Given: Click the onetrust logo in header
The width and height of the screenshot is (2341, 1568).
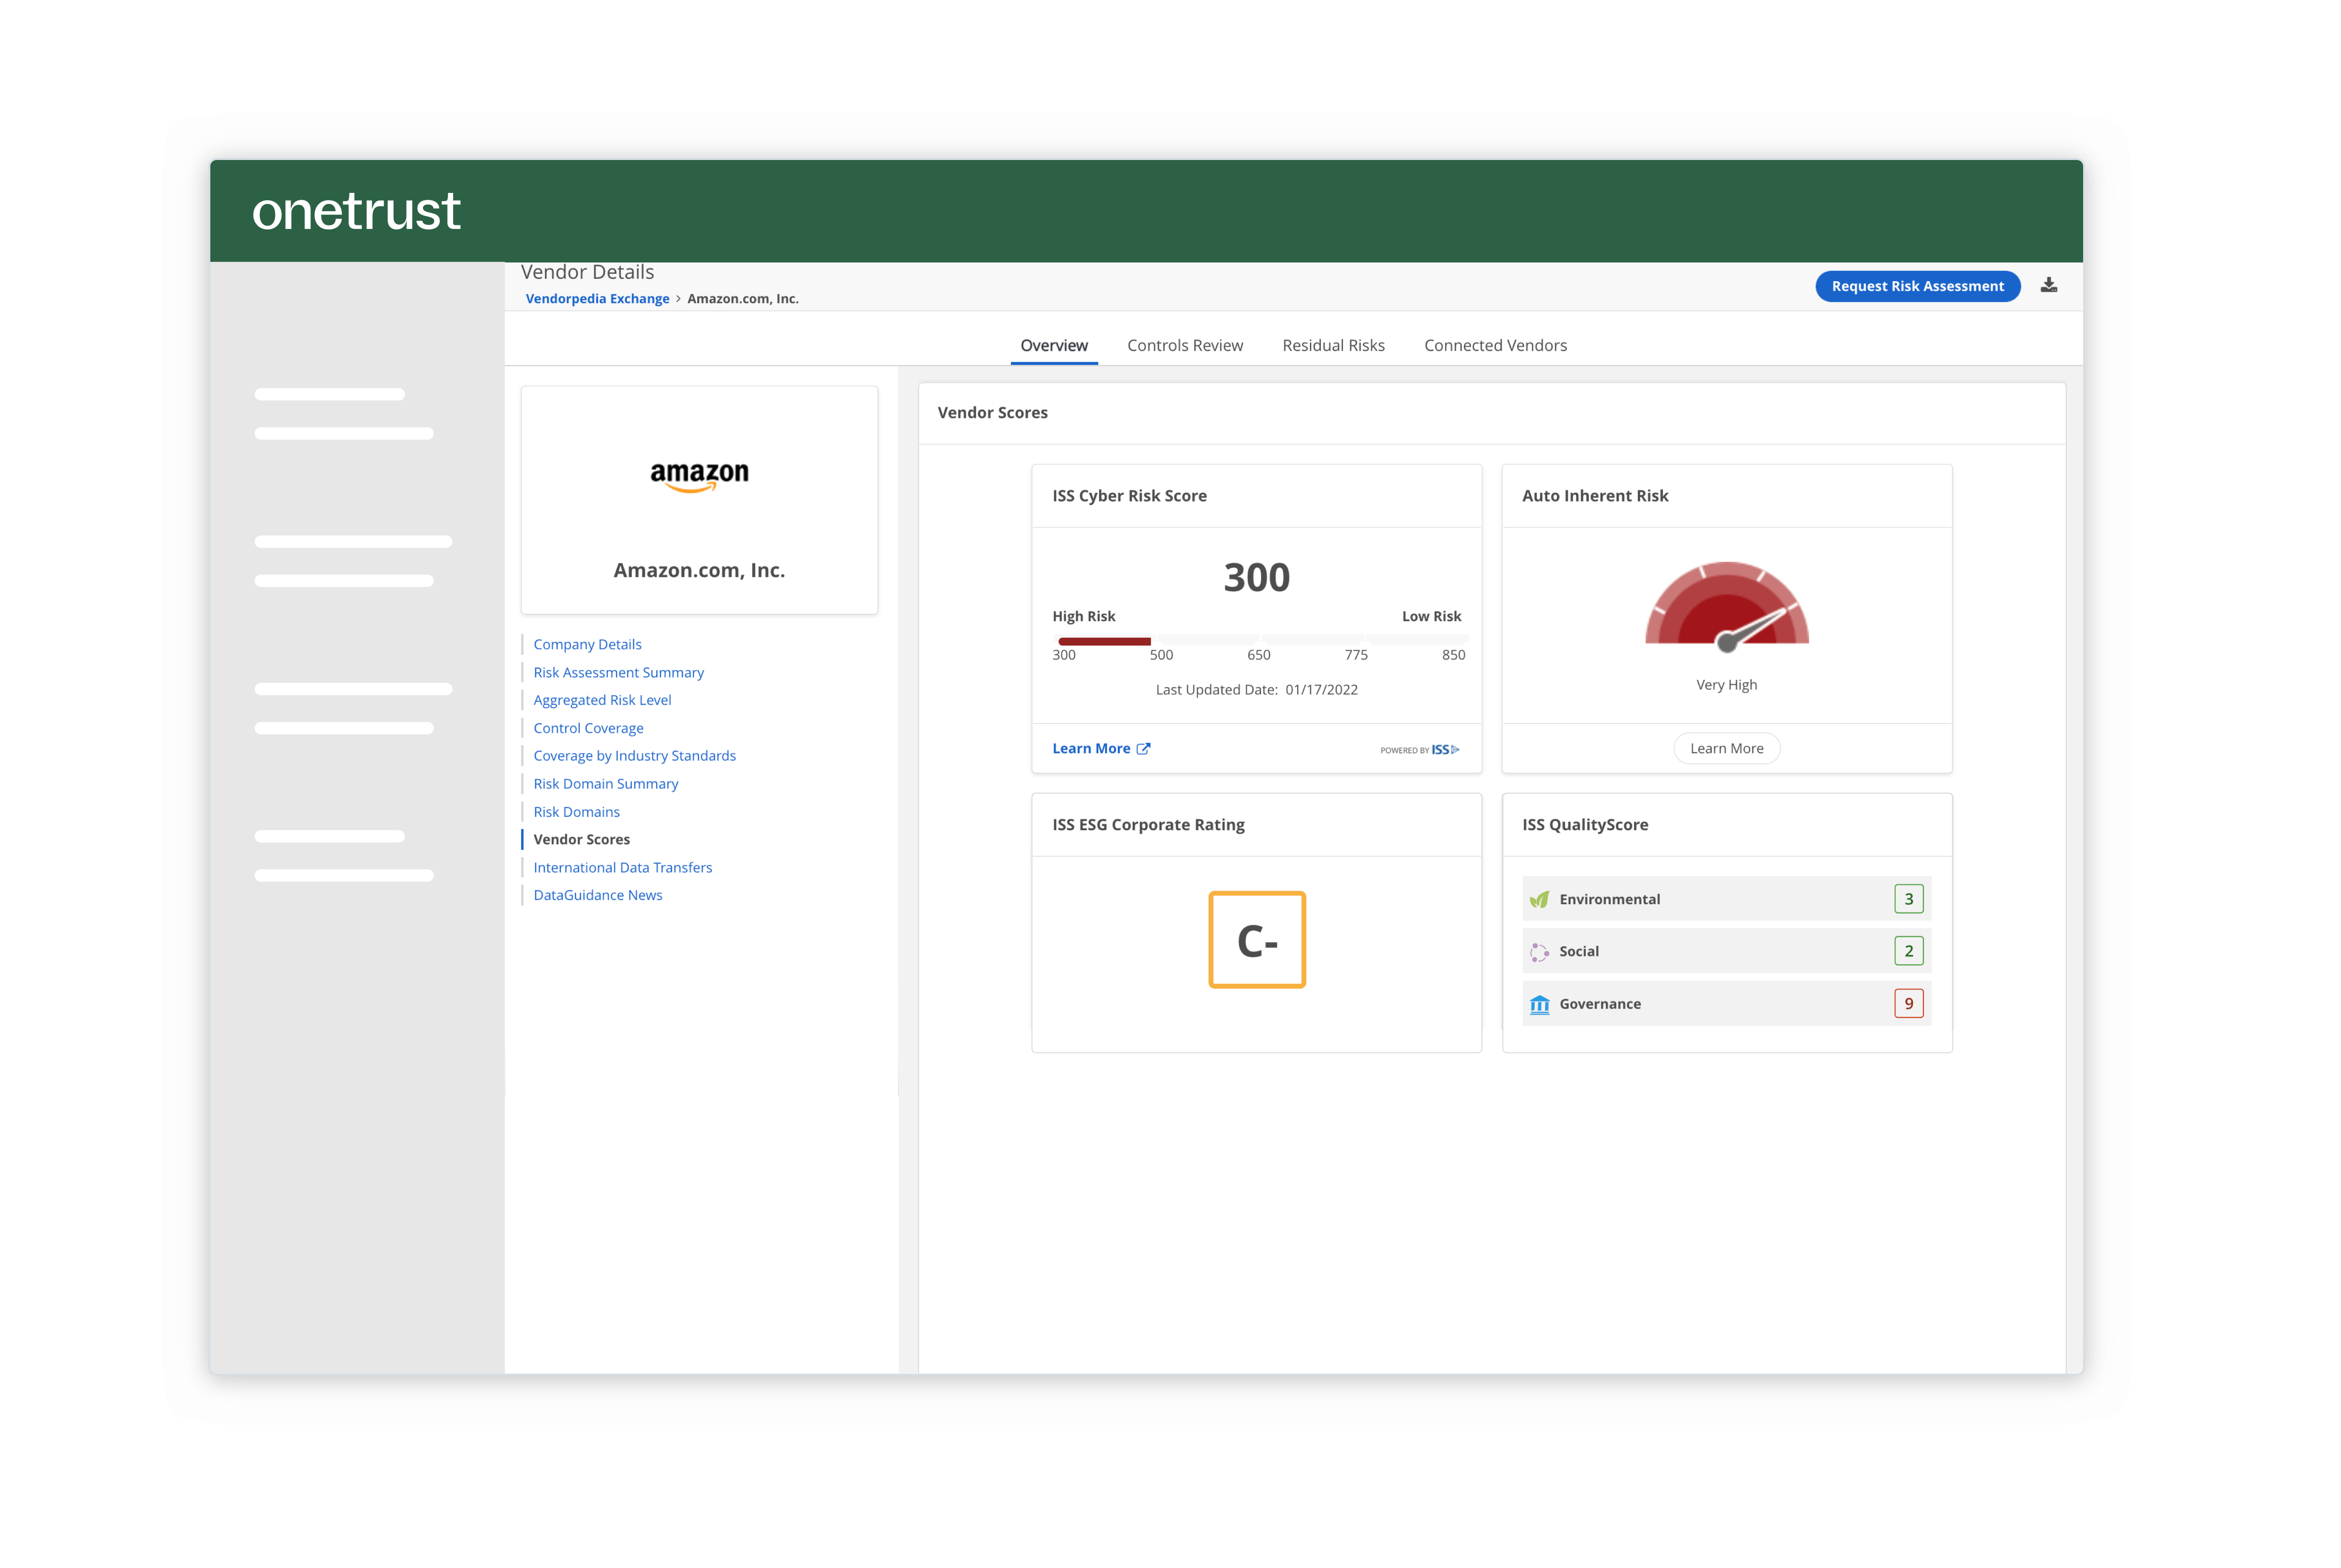Looking at the screenshot, I should 356,211.
